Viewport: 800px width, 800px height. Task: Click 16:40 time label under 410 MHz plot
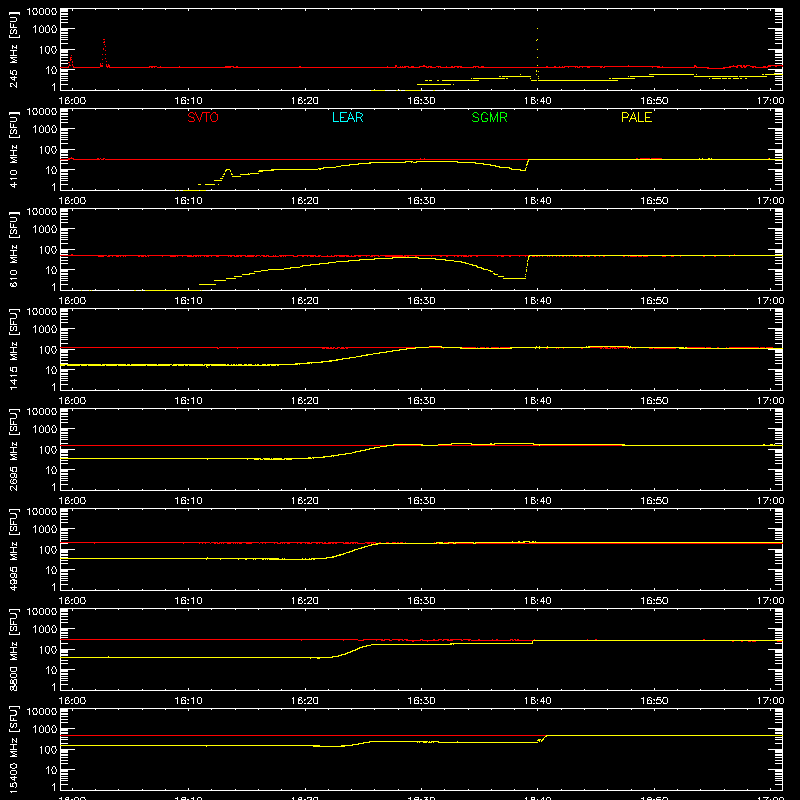coord(537,201)
